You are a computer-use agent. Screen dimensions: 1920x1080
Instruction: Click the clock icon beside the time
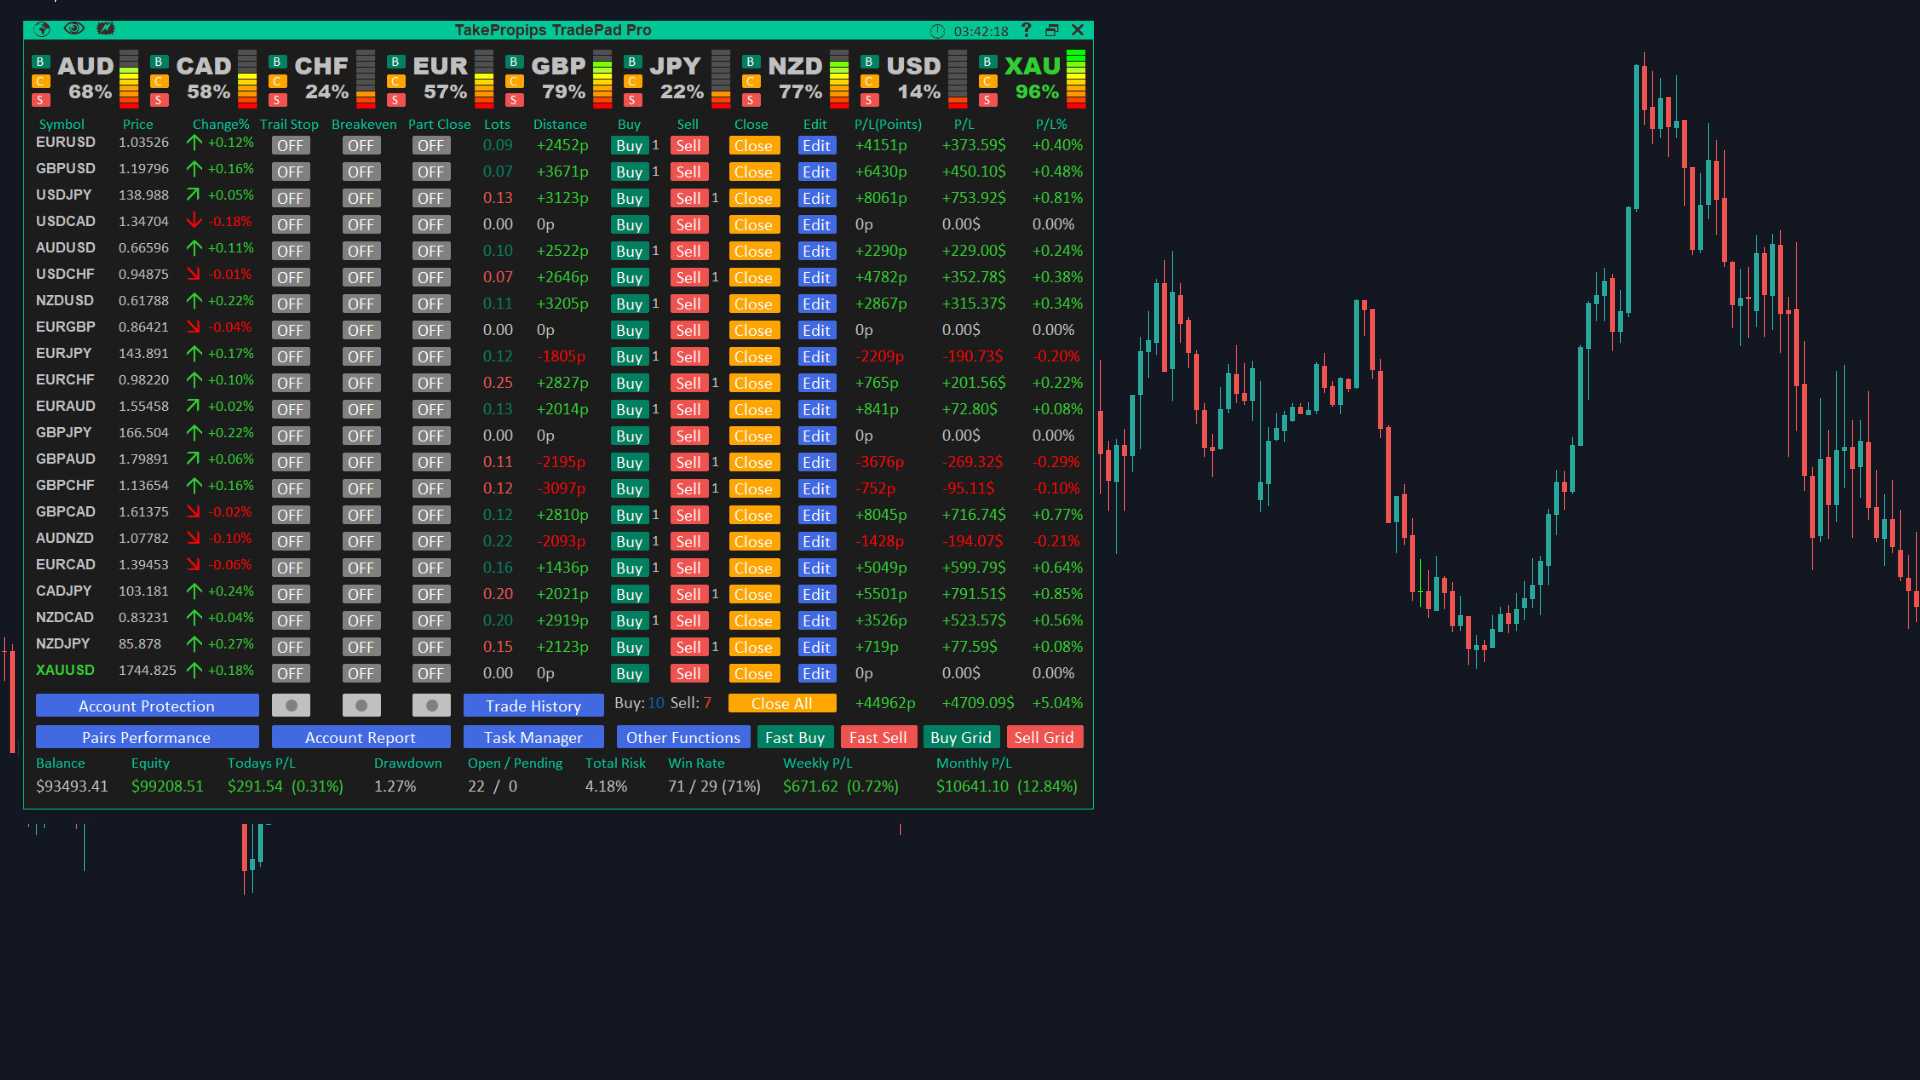pos(937,31)
